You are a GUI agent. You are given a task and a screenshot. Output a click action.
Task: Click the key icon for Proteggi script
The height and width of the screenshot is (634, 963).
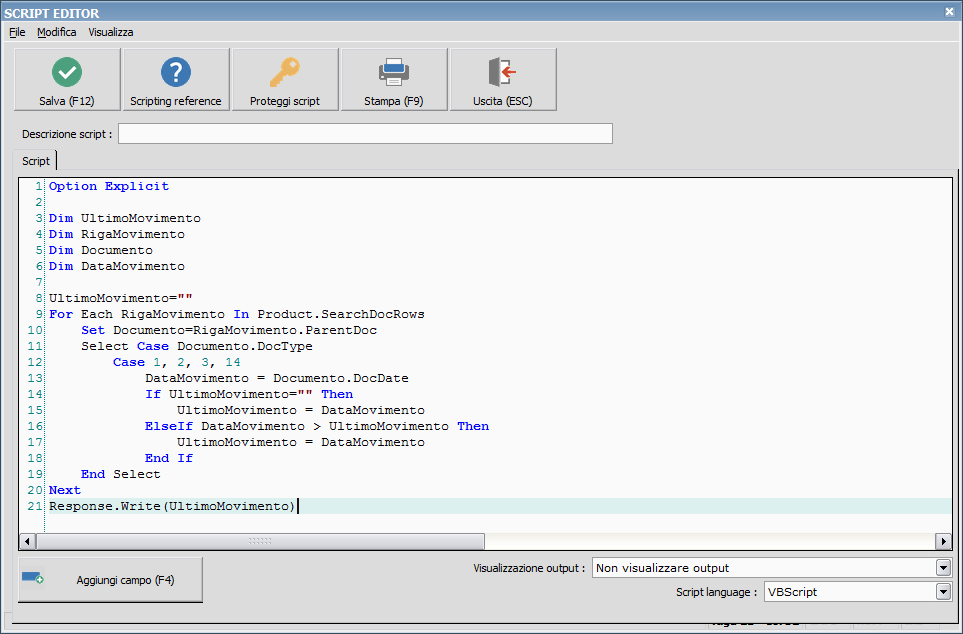pos(285,72)
